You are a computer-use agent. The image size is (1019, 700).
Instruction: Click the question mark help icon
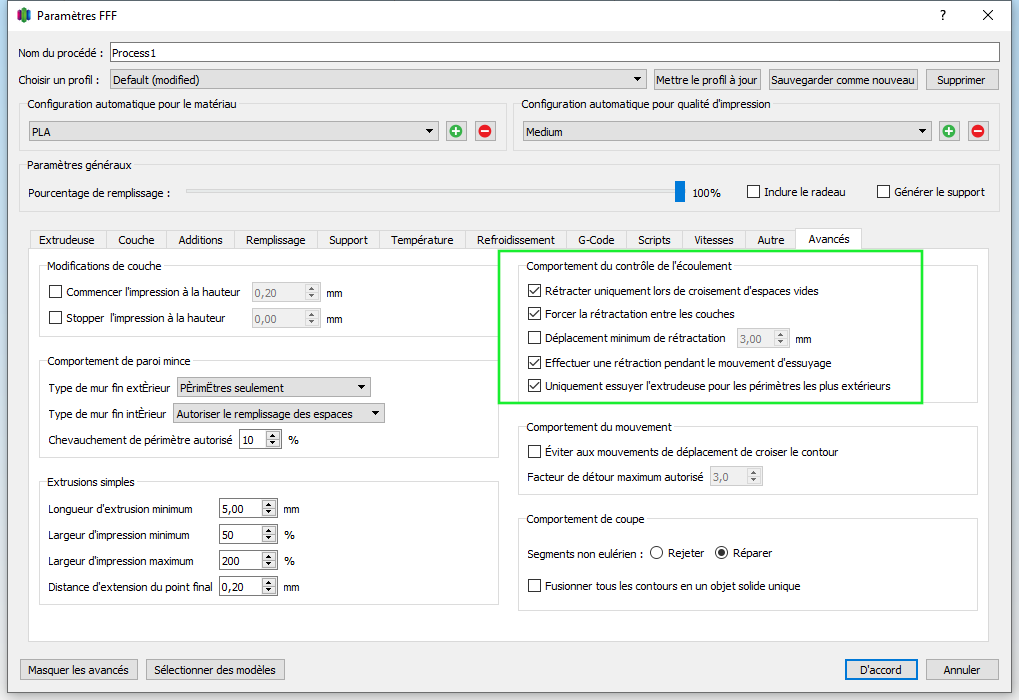coord(943,15)
